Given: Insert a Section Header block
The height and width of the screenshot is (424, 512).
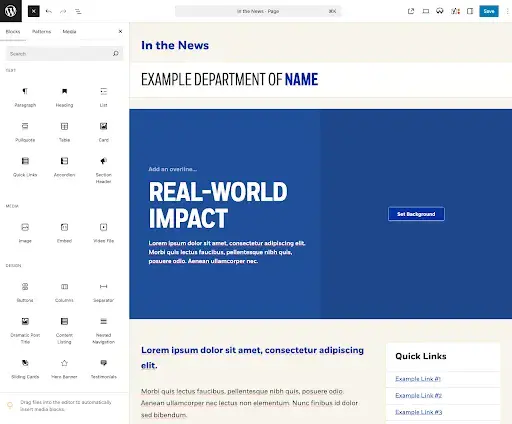Looking at the screenshot, I should [104, 170].
